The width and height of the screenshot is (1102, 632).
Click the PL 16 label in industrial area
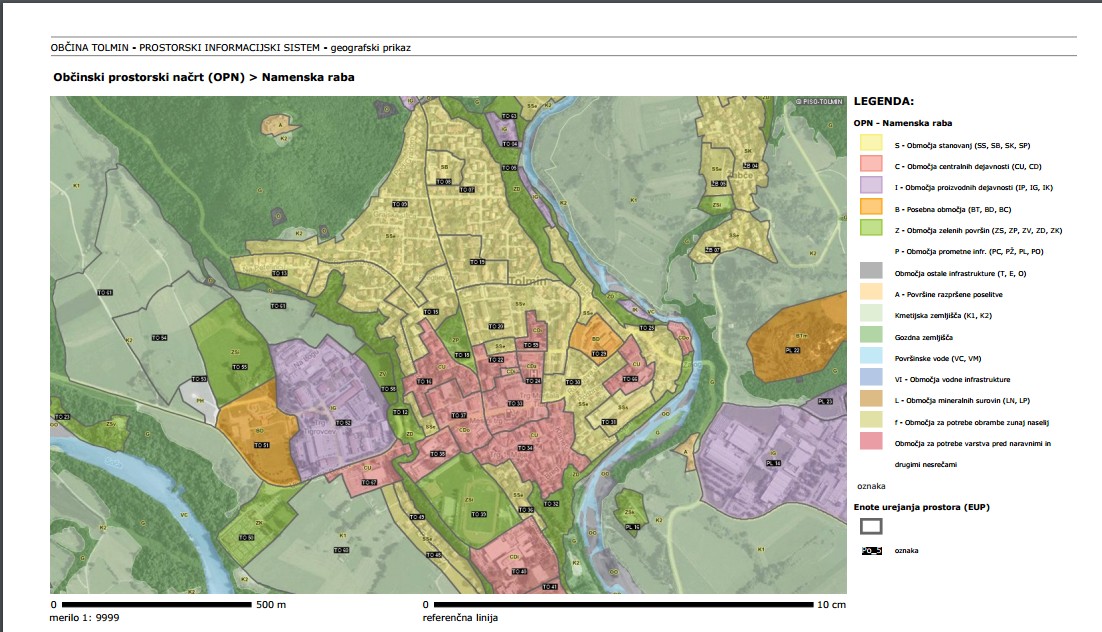click(773, 464)
